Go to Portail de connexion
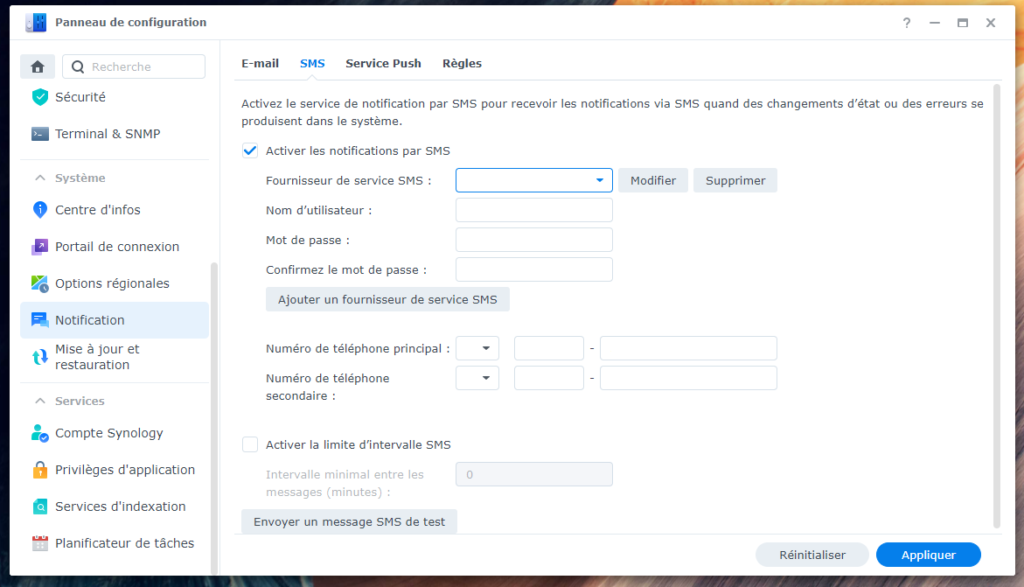Screen dimensions: 1024x587 (x=117, y=247)
